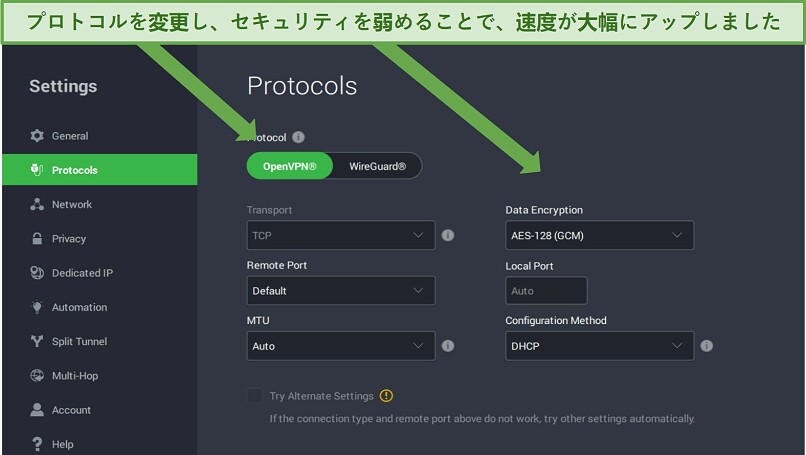Open Protocols settings section
Image resolution: width=806 pixels, height=455 pixels.
click(100, 170)
